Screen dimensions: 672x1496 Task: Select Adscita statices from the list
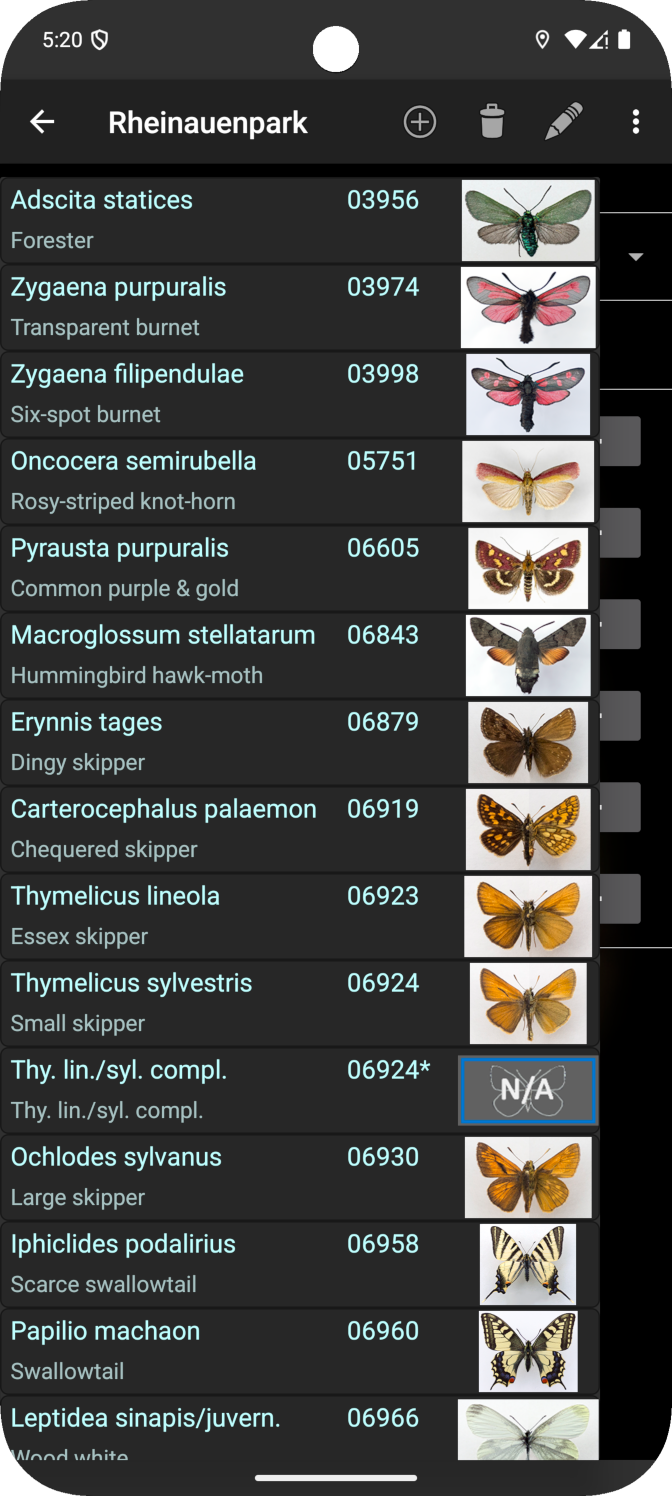click(x=200, y=220)
